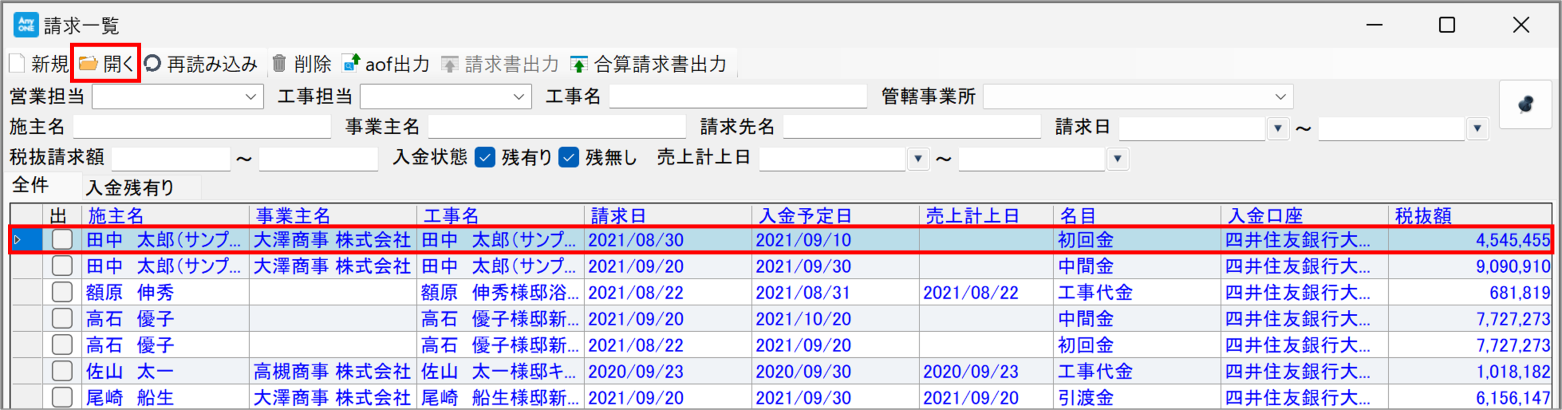Click the 施主名 search input field

coord(201,127)
